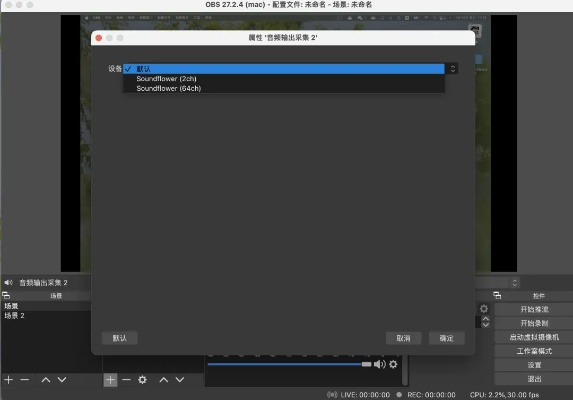Open the 设备 dropdown stepper arrows
The image size is (573, 400).
453,69
